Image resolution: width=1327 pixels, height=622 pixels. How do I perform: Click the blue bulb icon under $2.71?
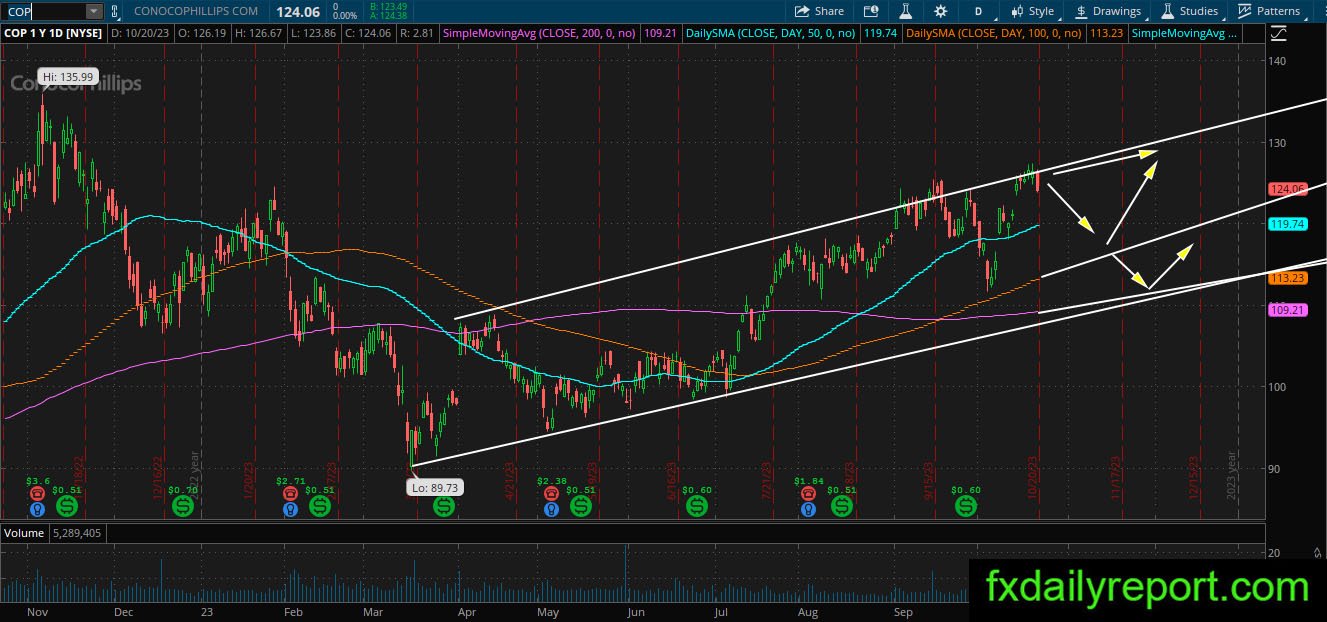pyautogui.click(x=290, y=508)
